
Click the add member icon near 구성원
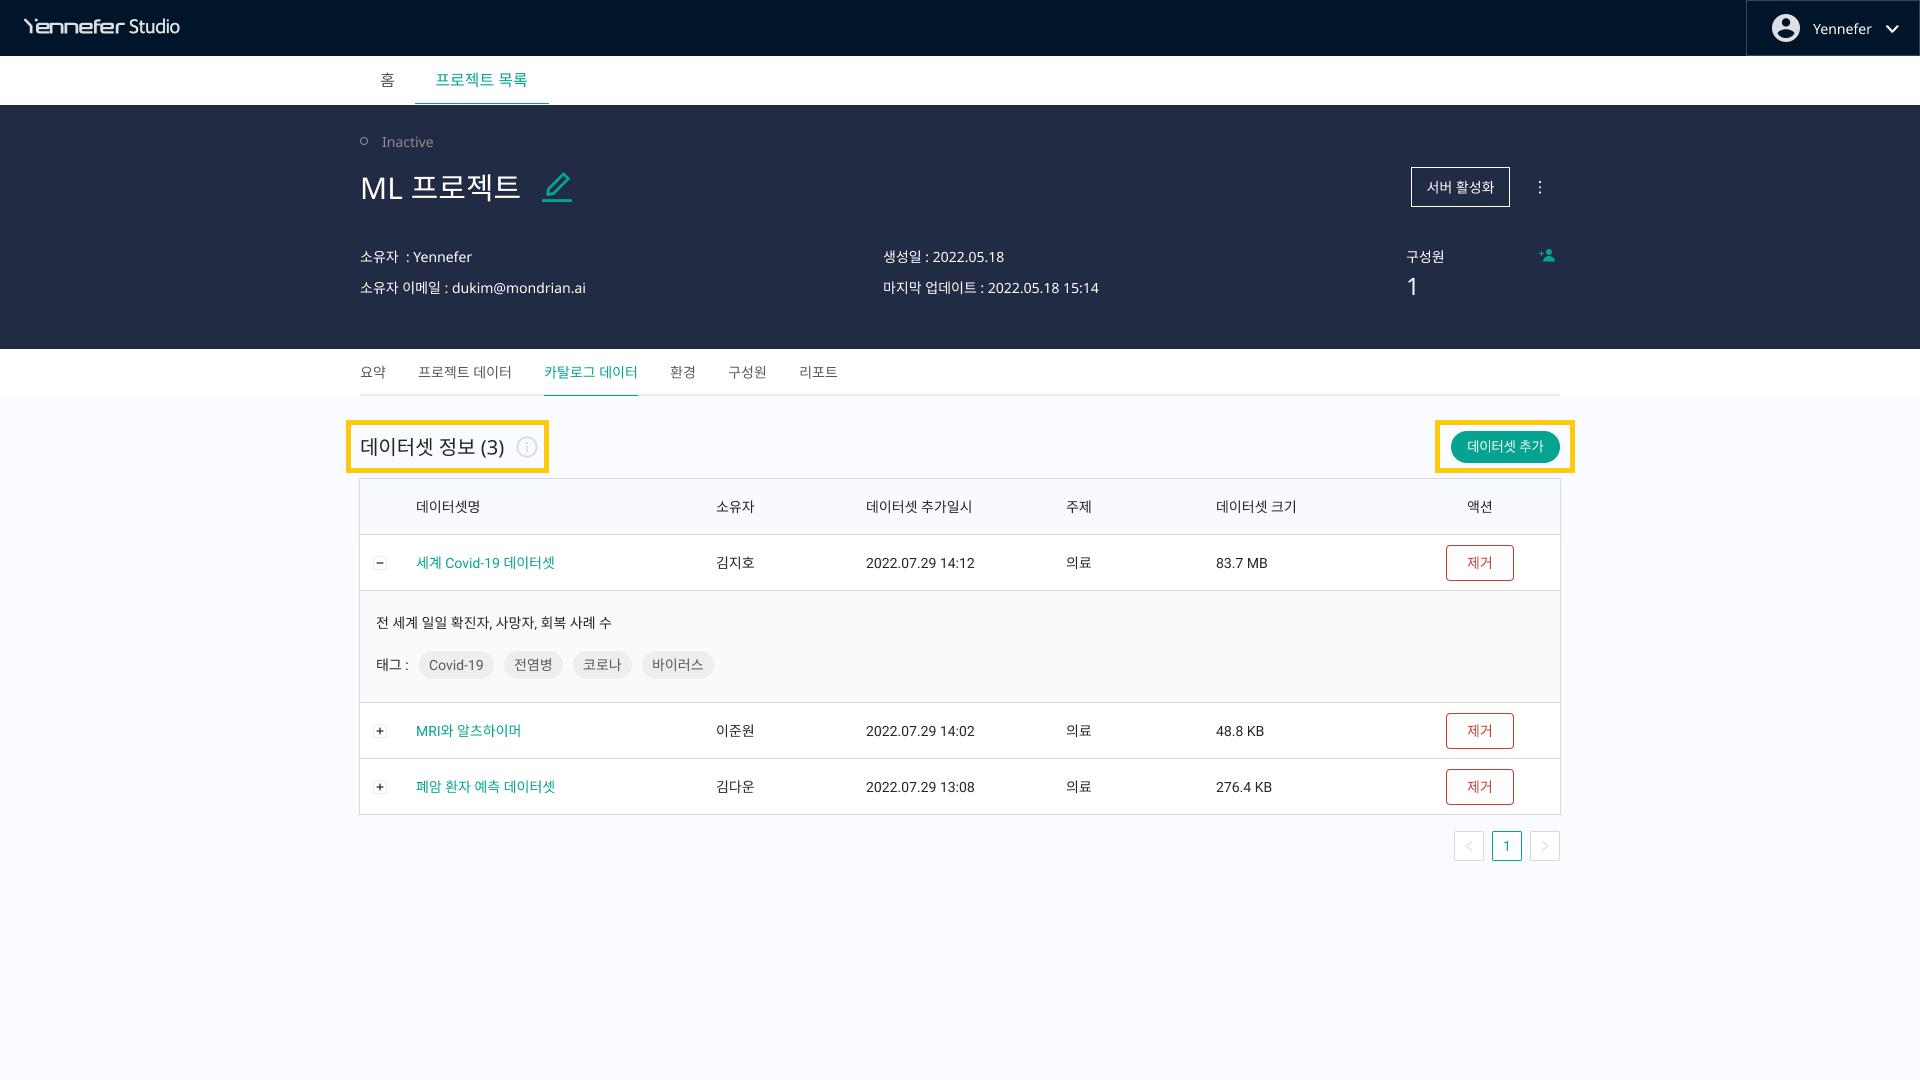(x=1547, y=256)
